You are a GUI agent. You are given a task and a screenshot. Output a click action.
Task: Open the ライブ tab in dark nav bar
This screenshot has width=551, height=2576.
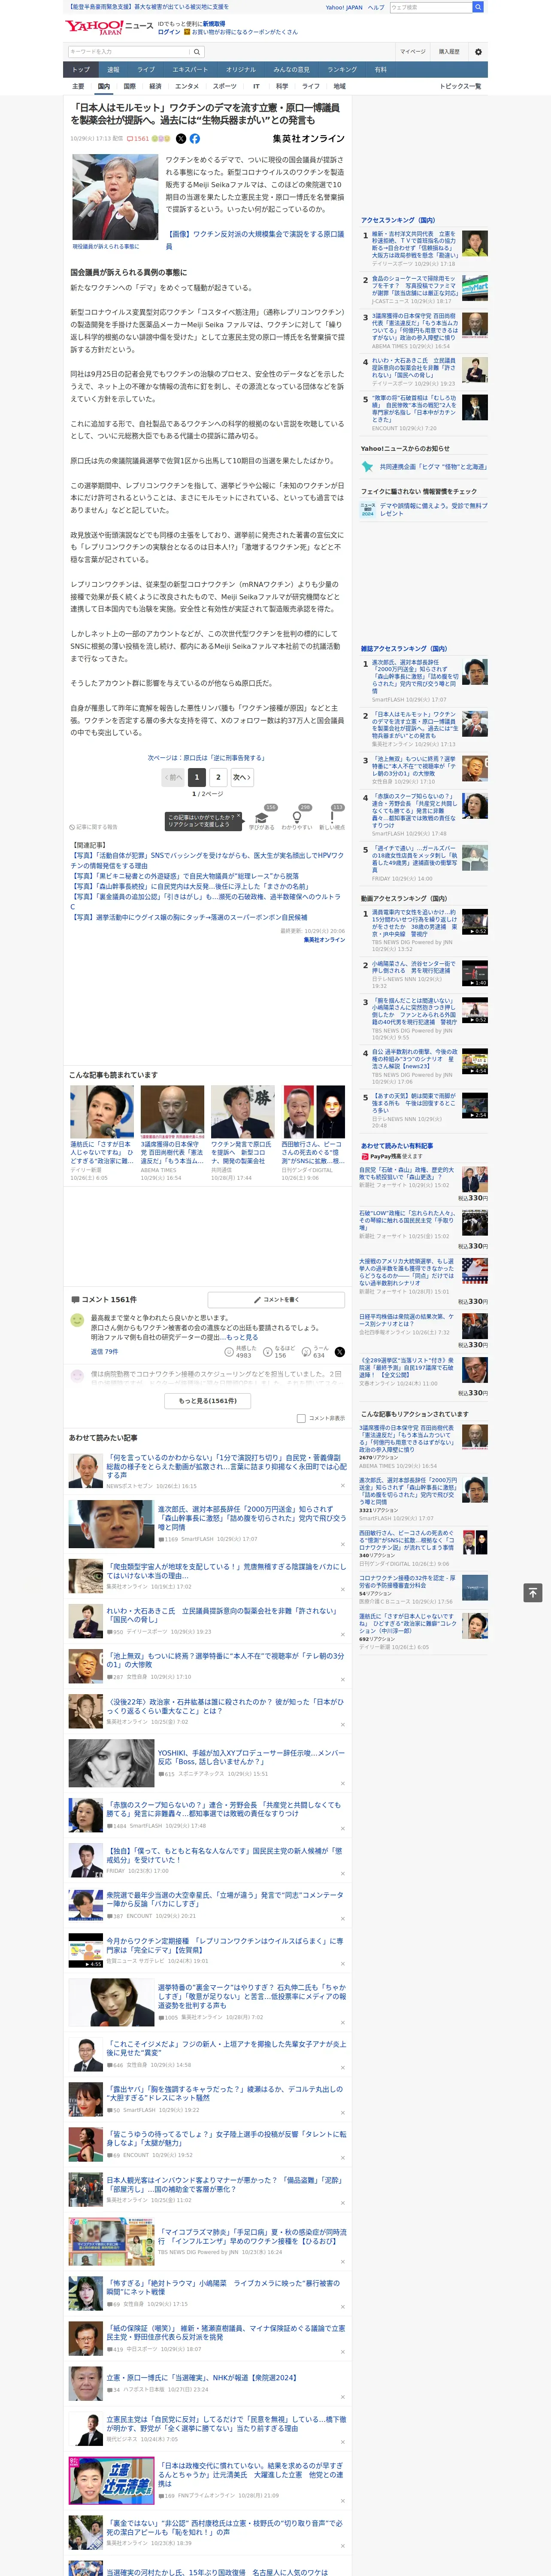pos(146,69)
